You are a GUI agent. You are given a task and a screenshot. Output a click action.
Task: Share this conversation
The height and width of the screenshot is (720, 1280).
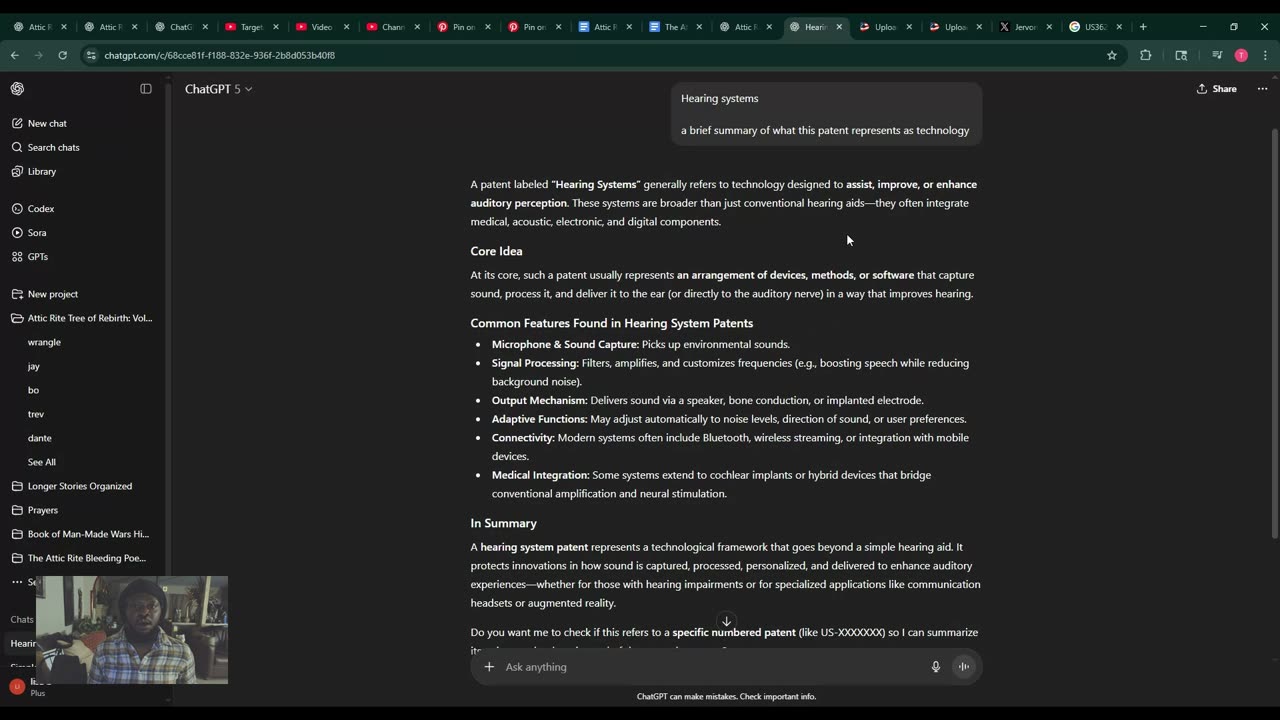coord(1217,89)
